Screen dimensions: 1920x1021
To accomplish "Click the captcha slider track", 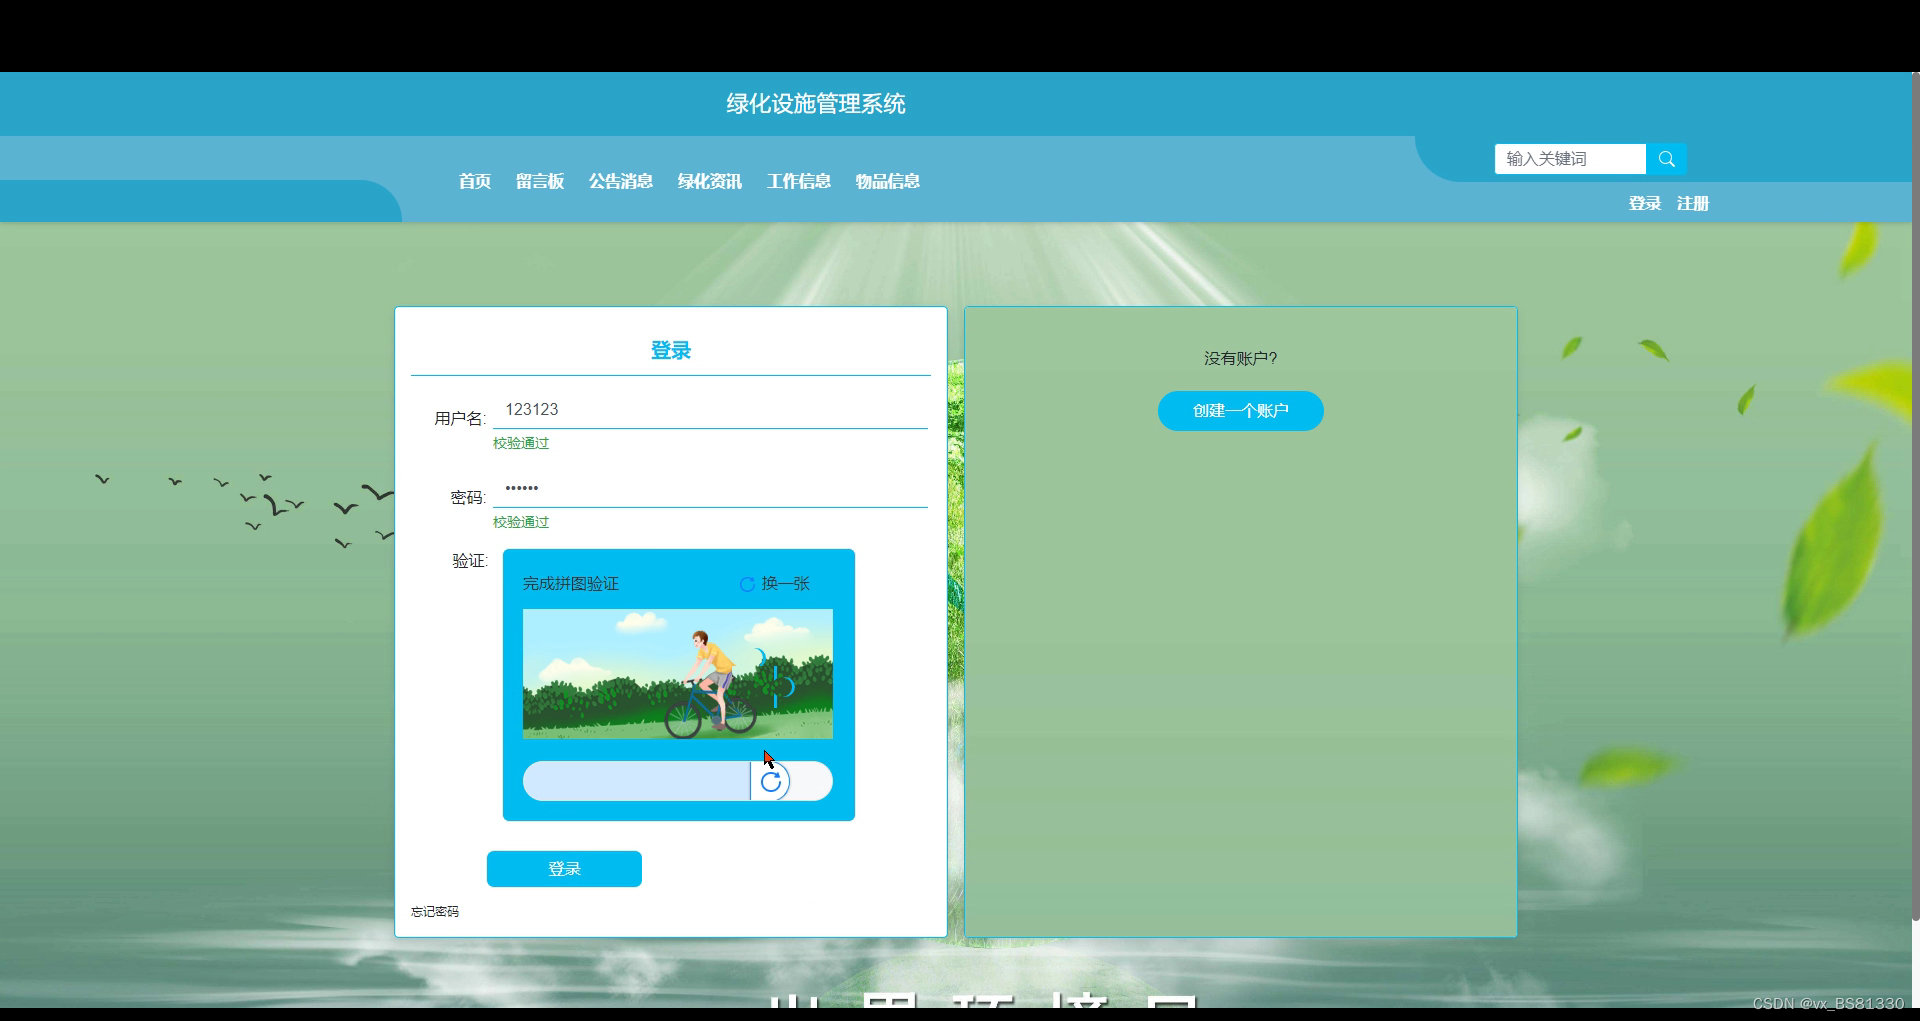I will pyautogui.click(x=678, y=781).
